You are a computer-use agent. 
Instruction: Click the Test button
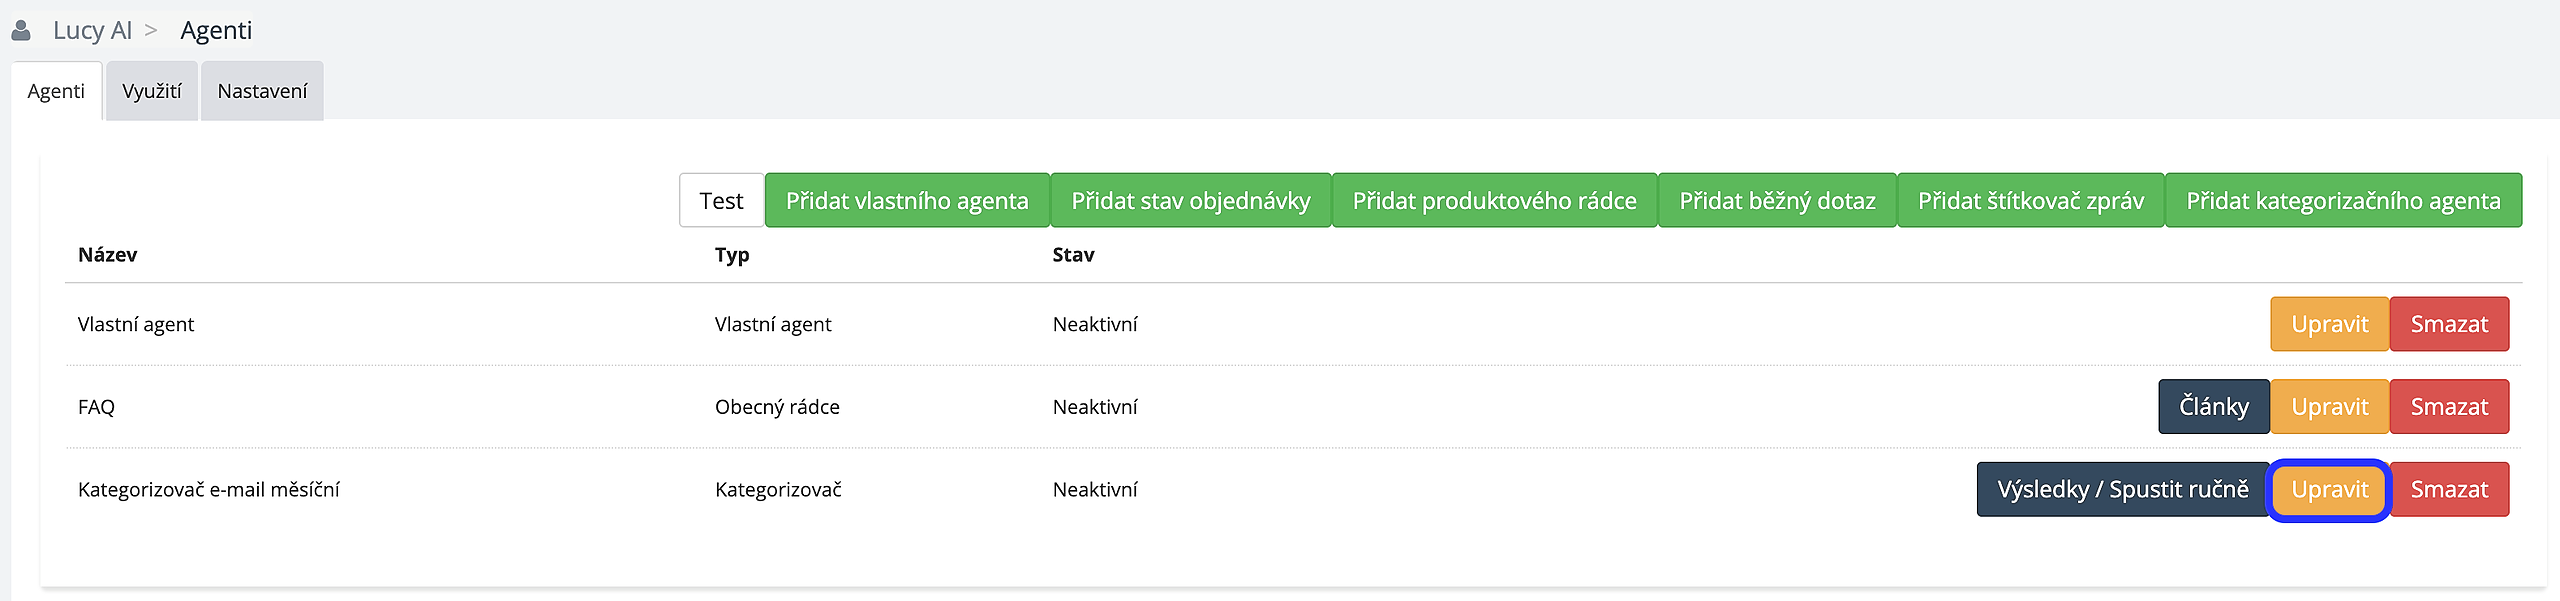coord(721,200)
